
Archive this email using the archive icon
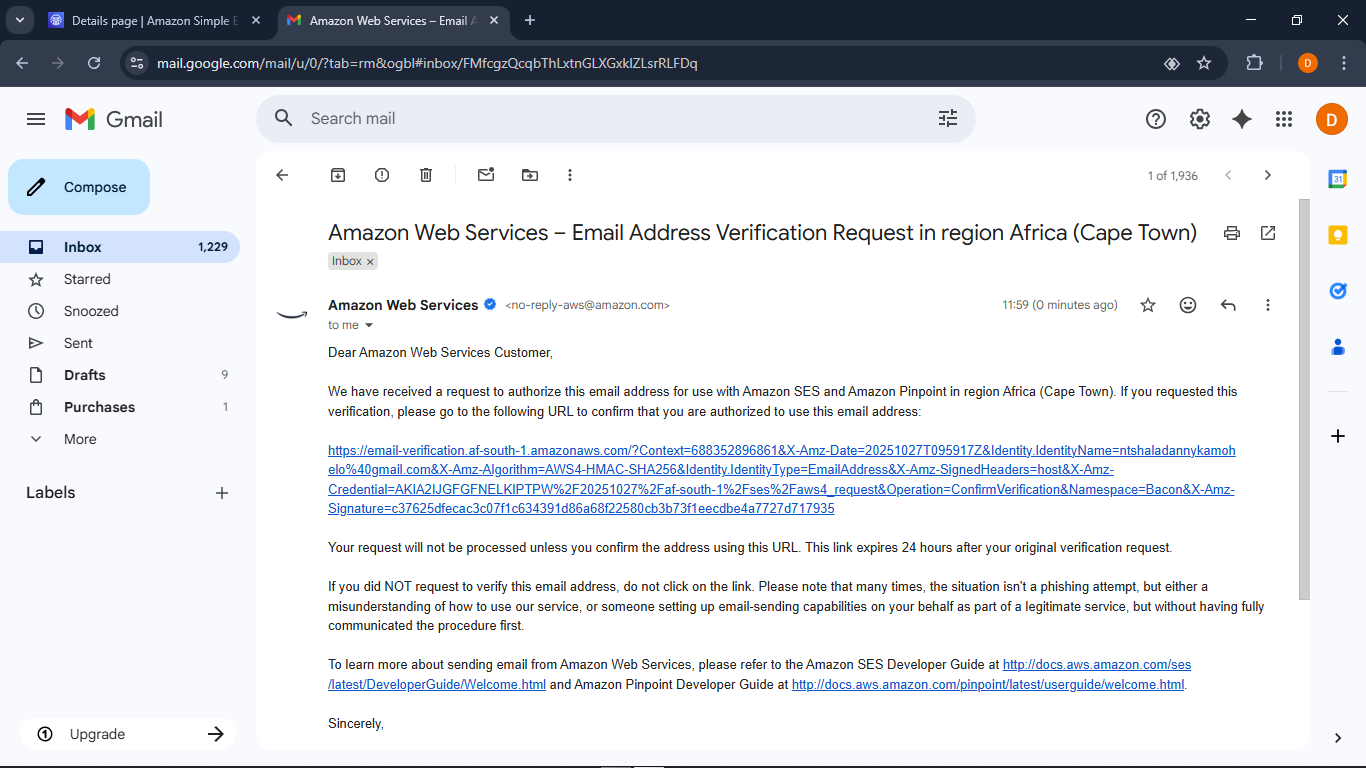(338, 175)
